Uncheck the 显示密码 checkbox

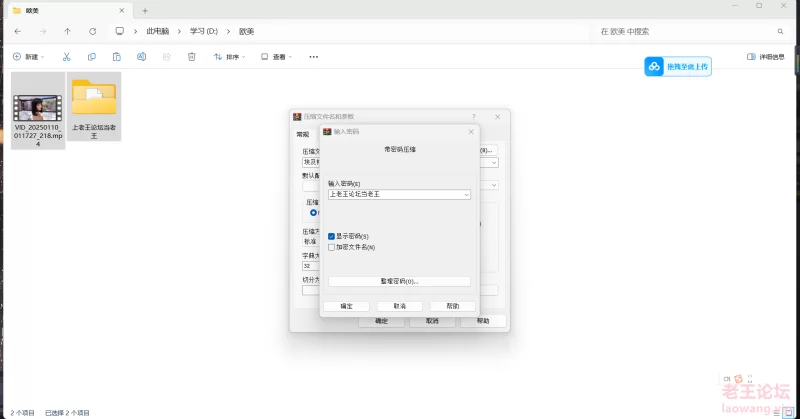tap(331, 236)
